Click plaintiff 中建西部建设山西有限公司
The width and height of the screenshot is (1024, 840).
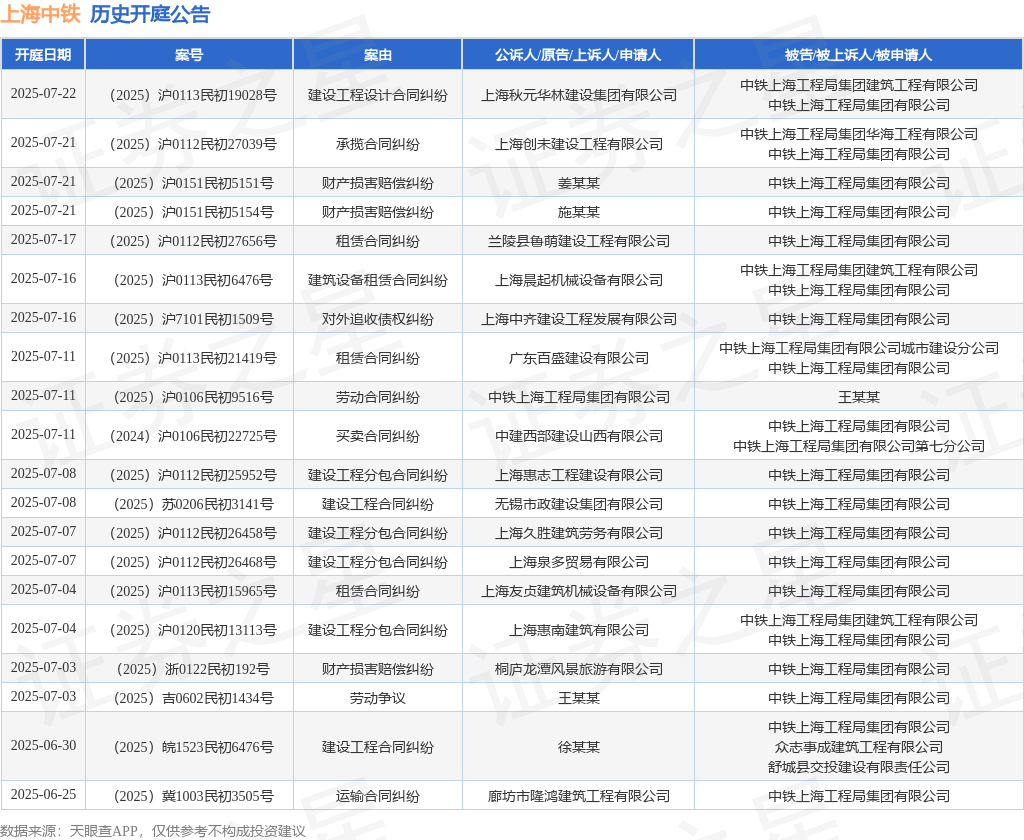pyautogui.click(x=579, y=436)
